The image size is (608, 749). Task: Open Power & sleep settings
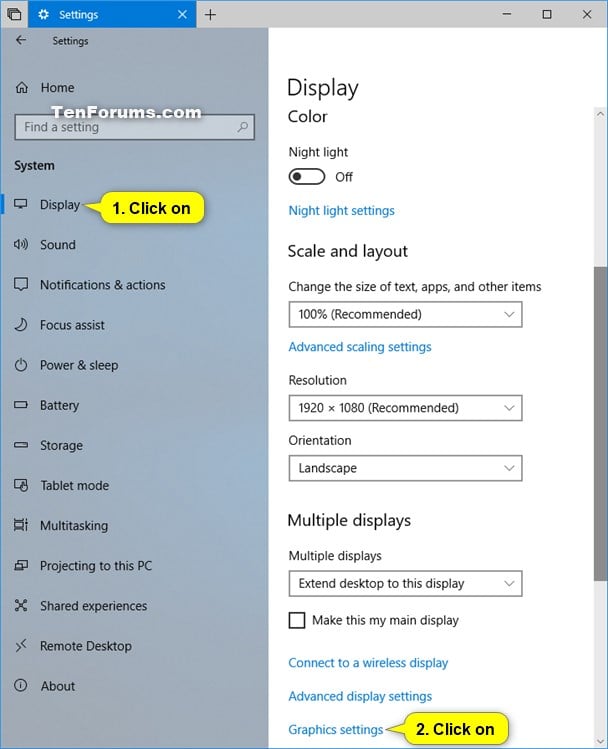pos(79,365)
